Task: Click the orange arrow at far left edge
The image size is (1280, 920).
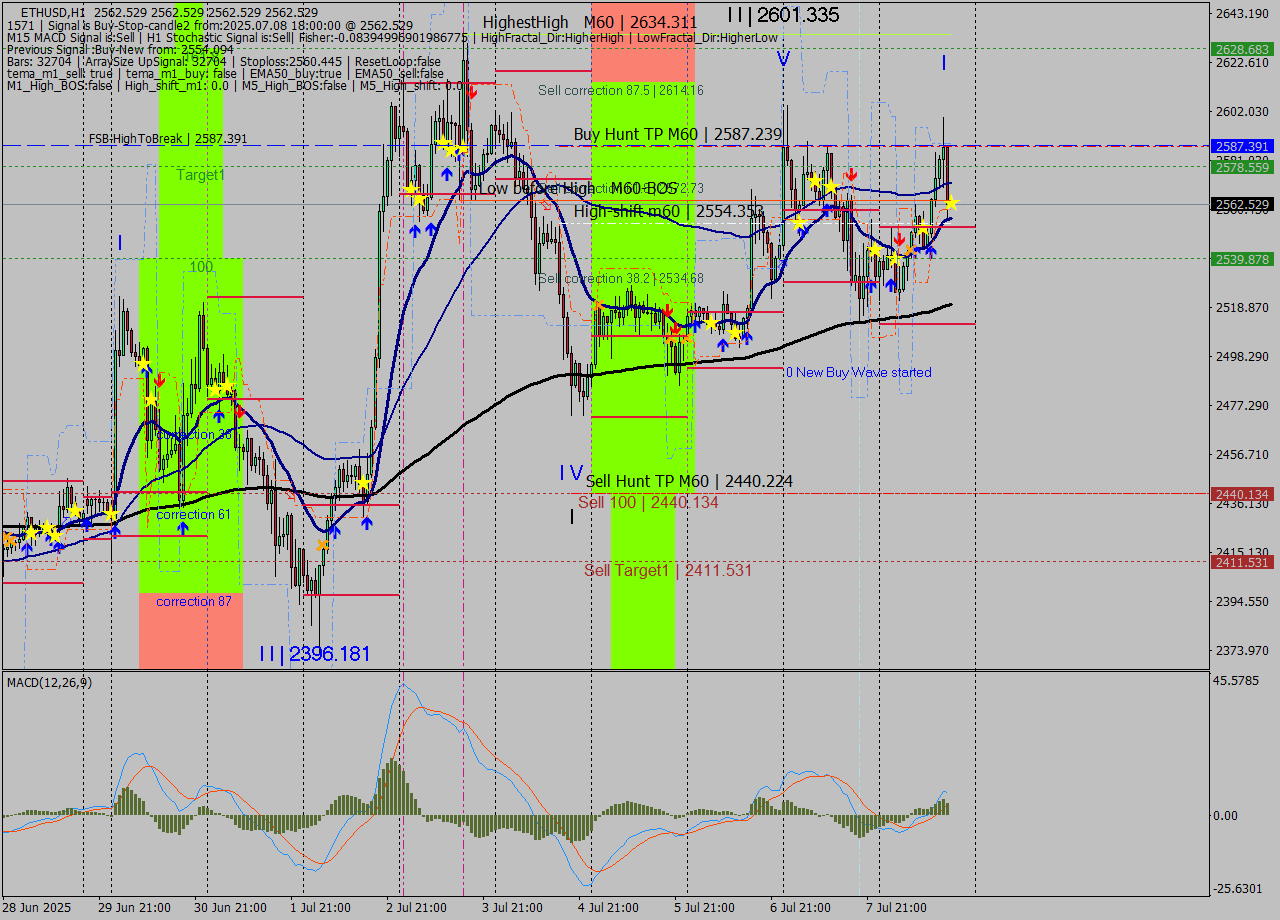Action: (9, 539)
